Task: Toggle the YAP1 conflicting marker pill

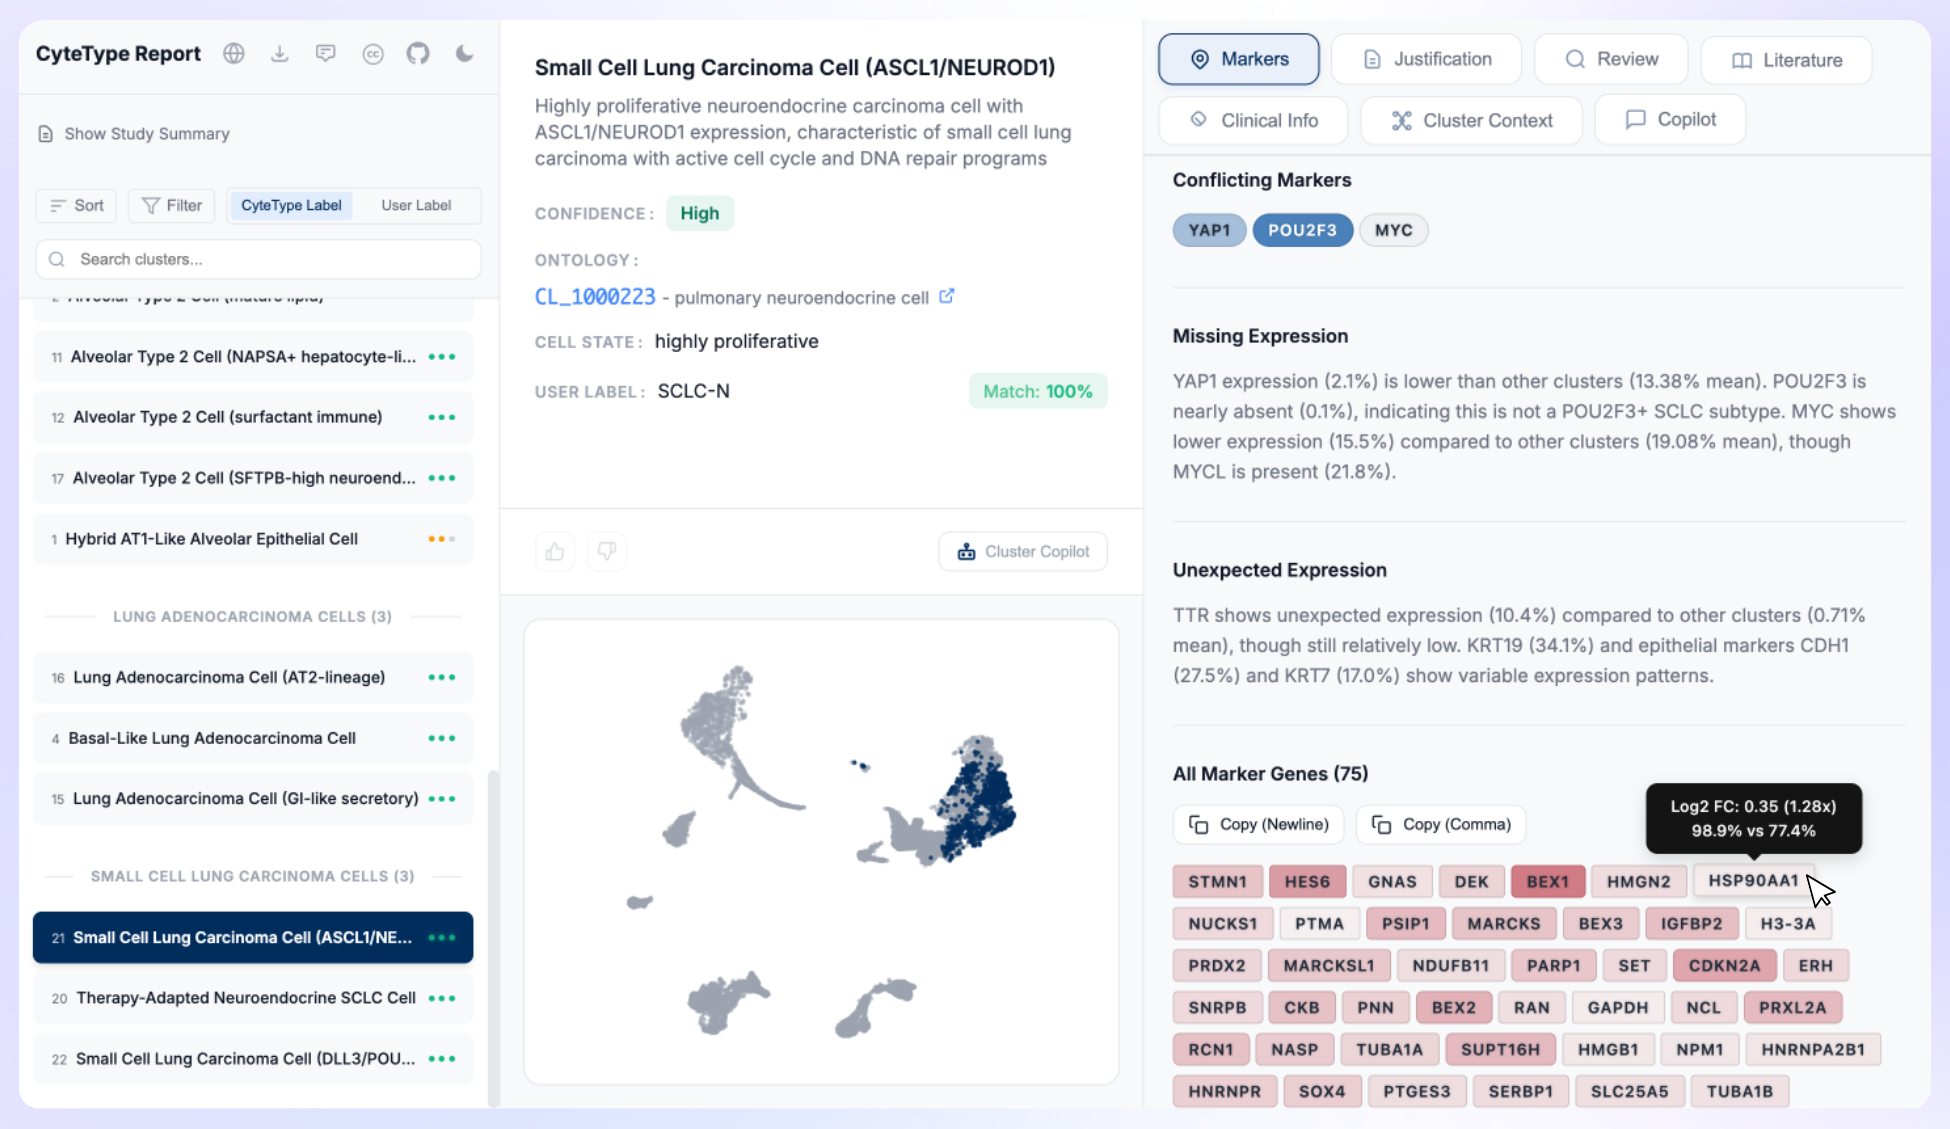Action: point(1208,230)
